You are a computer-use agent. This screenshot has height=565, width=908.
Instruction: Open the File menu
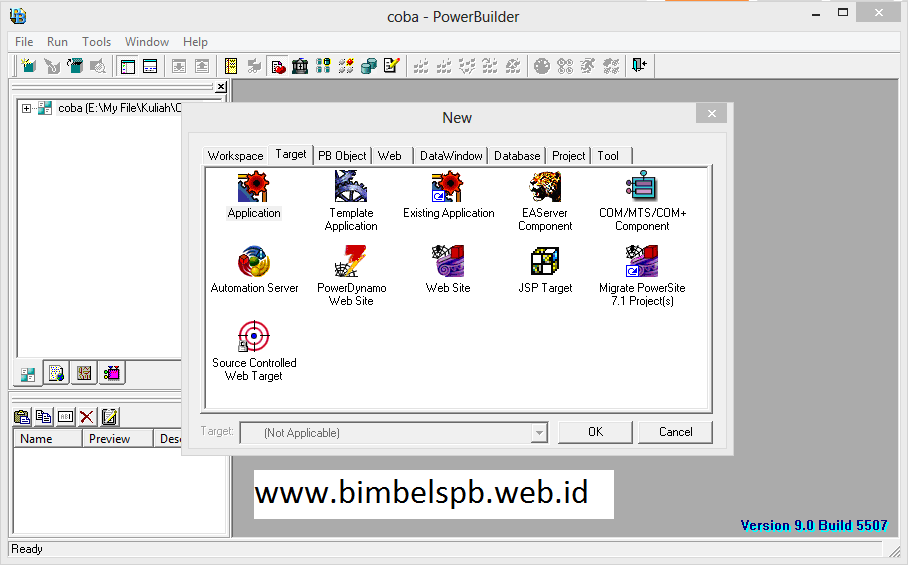tap(24, 42)
